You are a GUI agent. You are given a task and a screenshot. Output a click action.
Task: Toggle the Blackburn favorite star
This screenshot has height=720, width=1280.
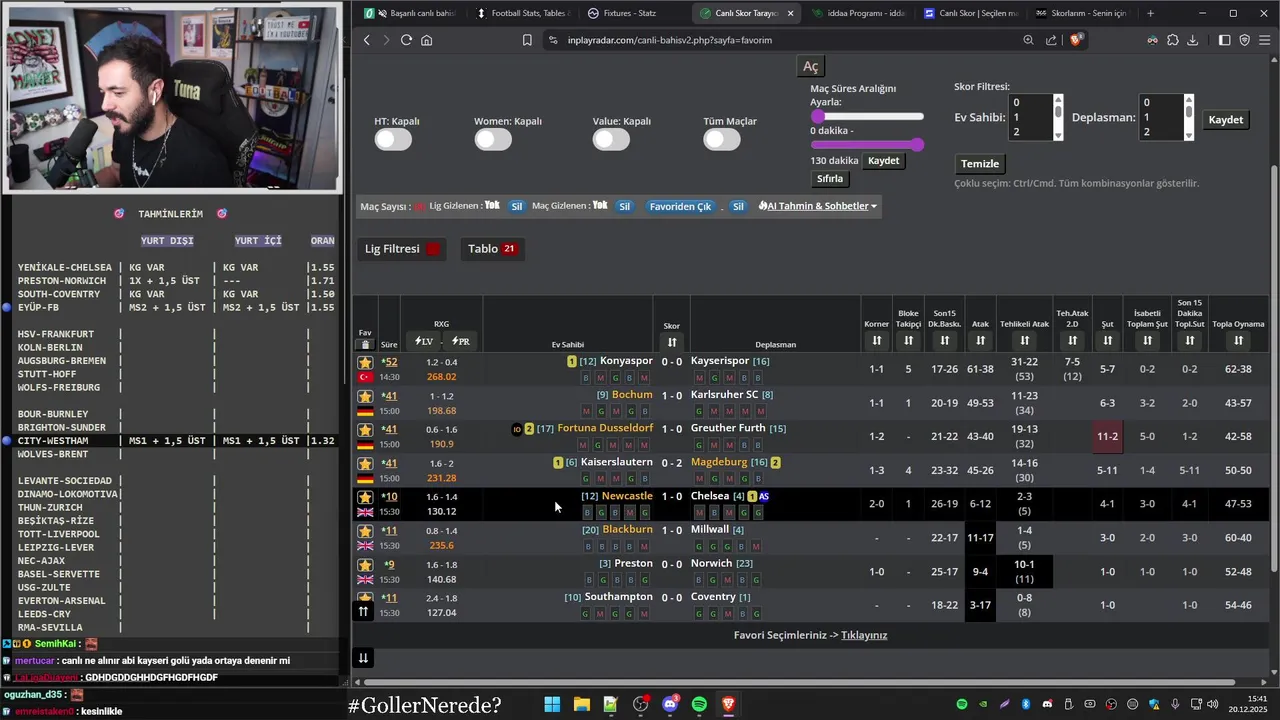[365, 531]
